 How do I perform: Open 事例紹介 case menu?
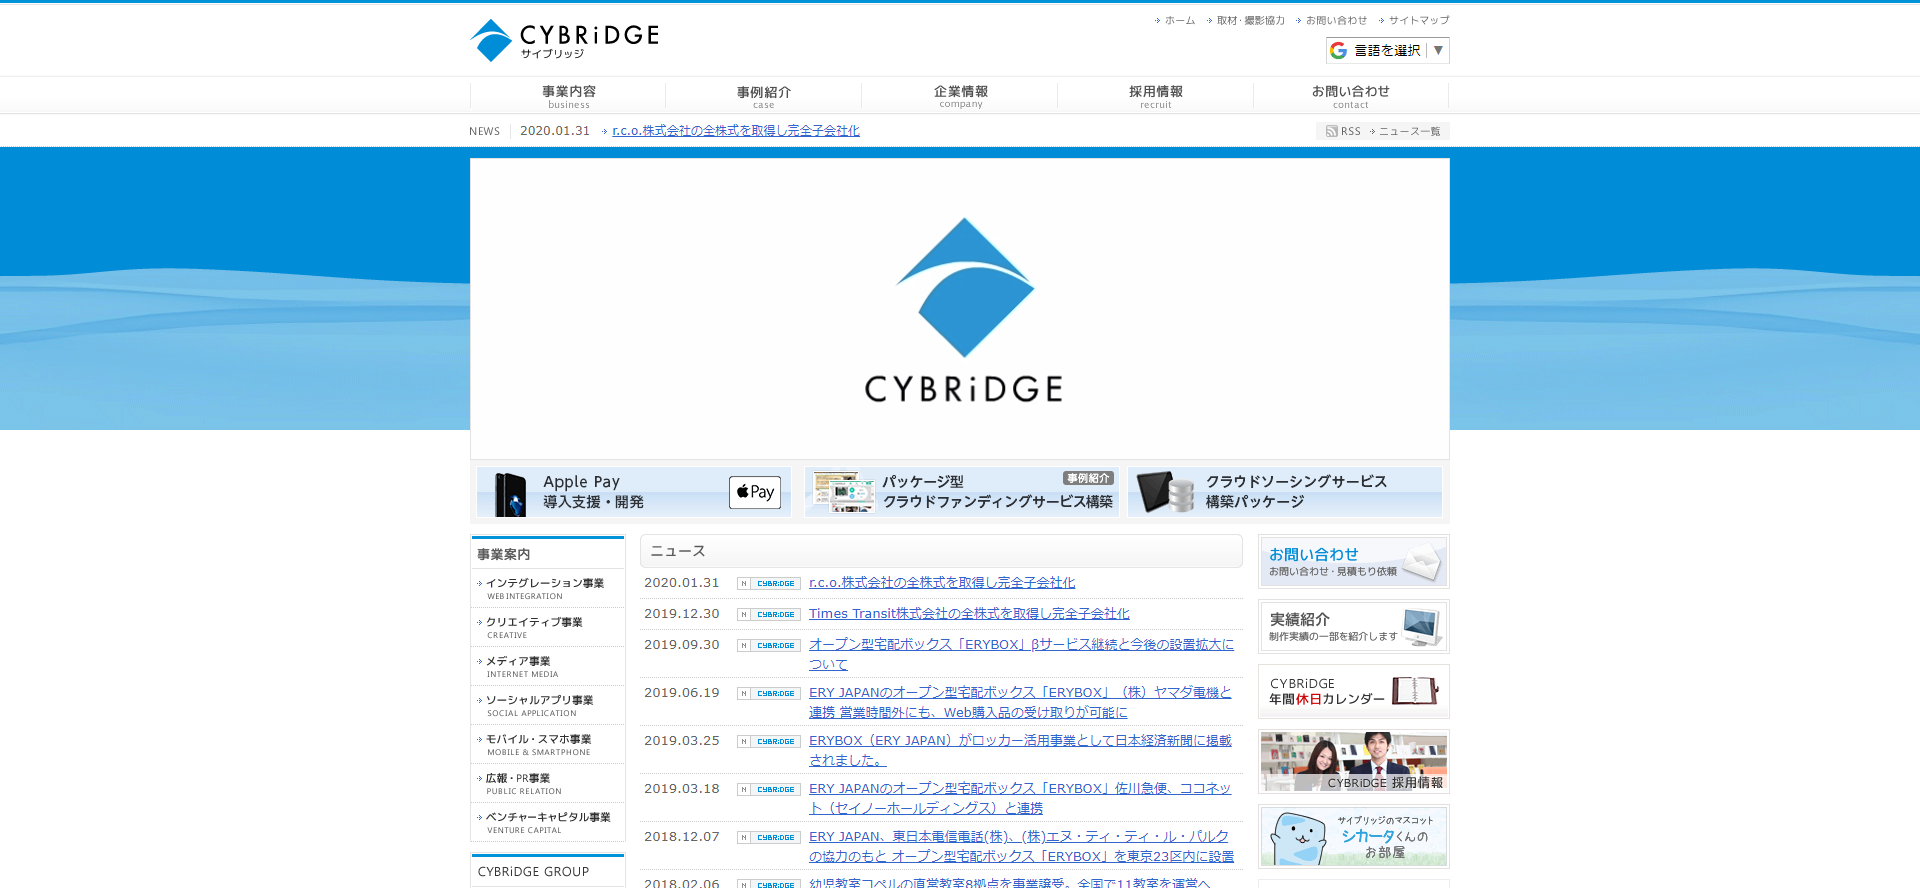pos(763,96)
